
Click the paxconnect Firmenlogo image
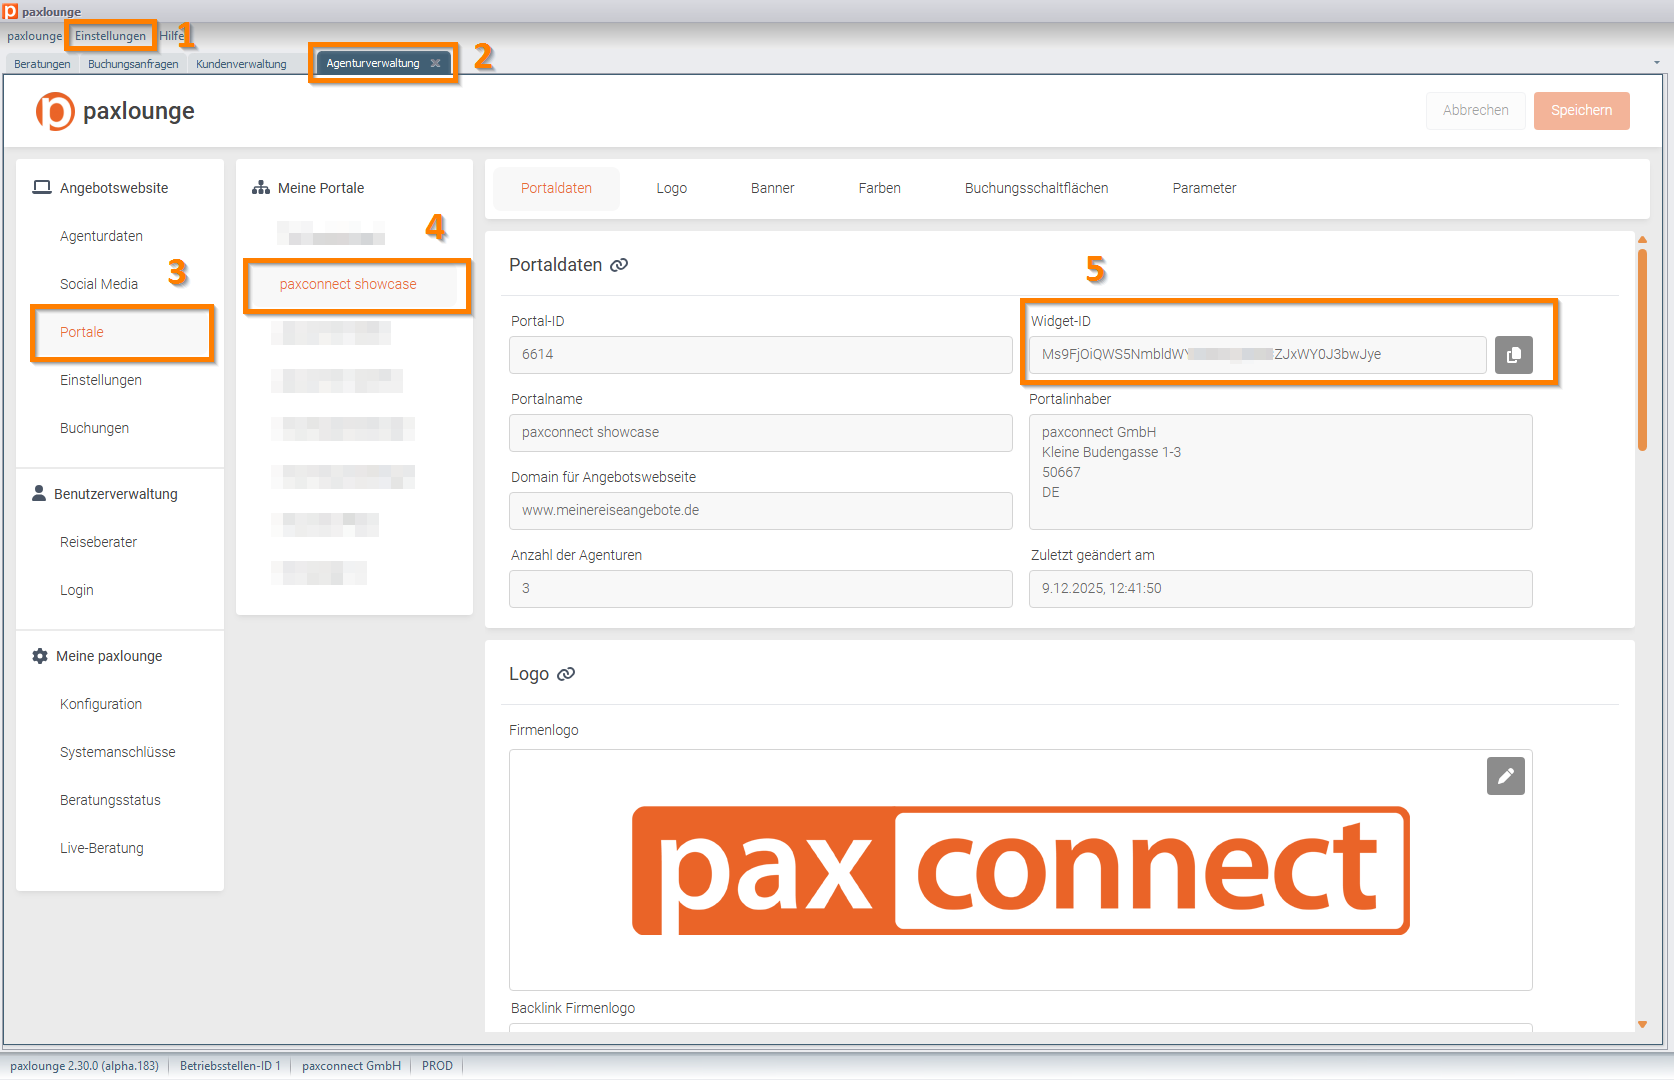(1020, 871)
